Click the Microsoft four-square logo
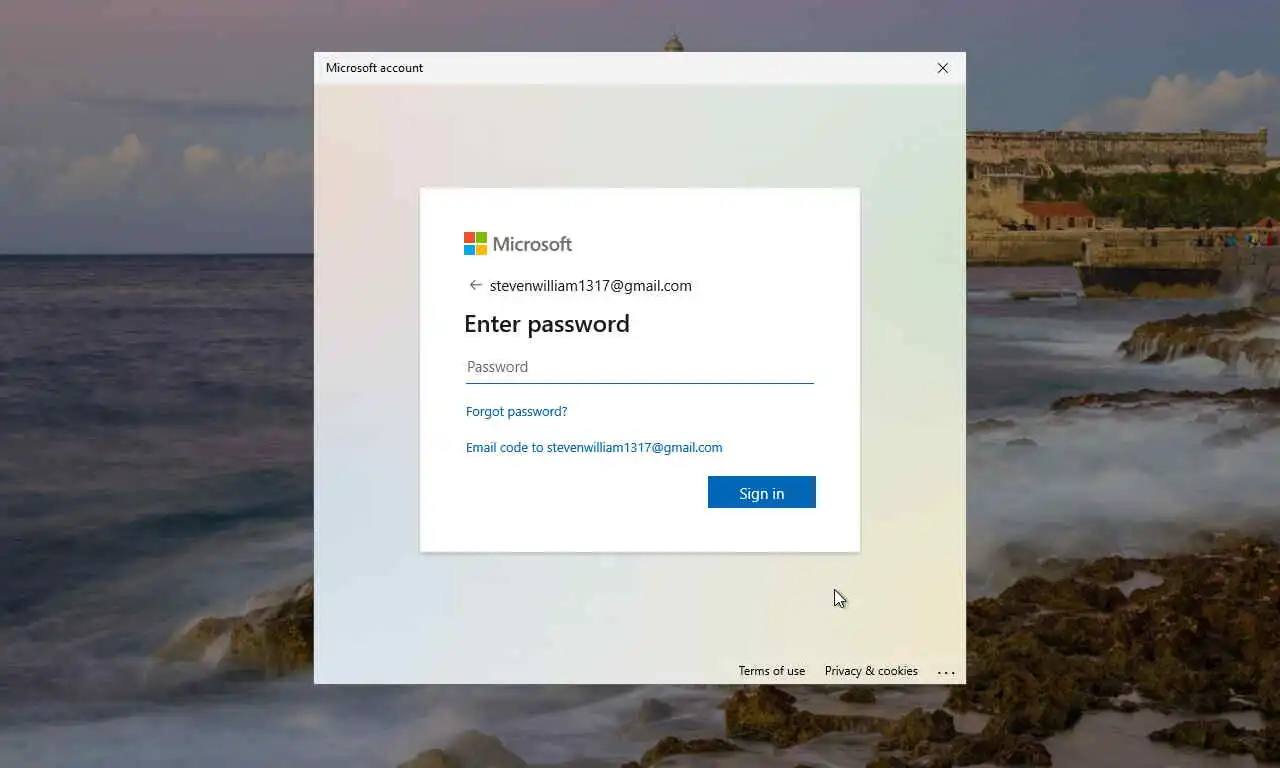The height and width of the screenshot is (768, 1280). click(x=475, y=244)
